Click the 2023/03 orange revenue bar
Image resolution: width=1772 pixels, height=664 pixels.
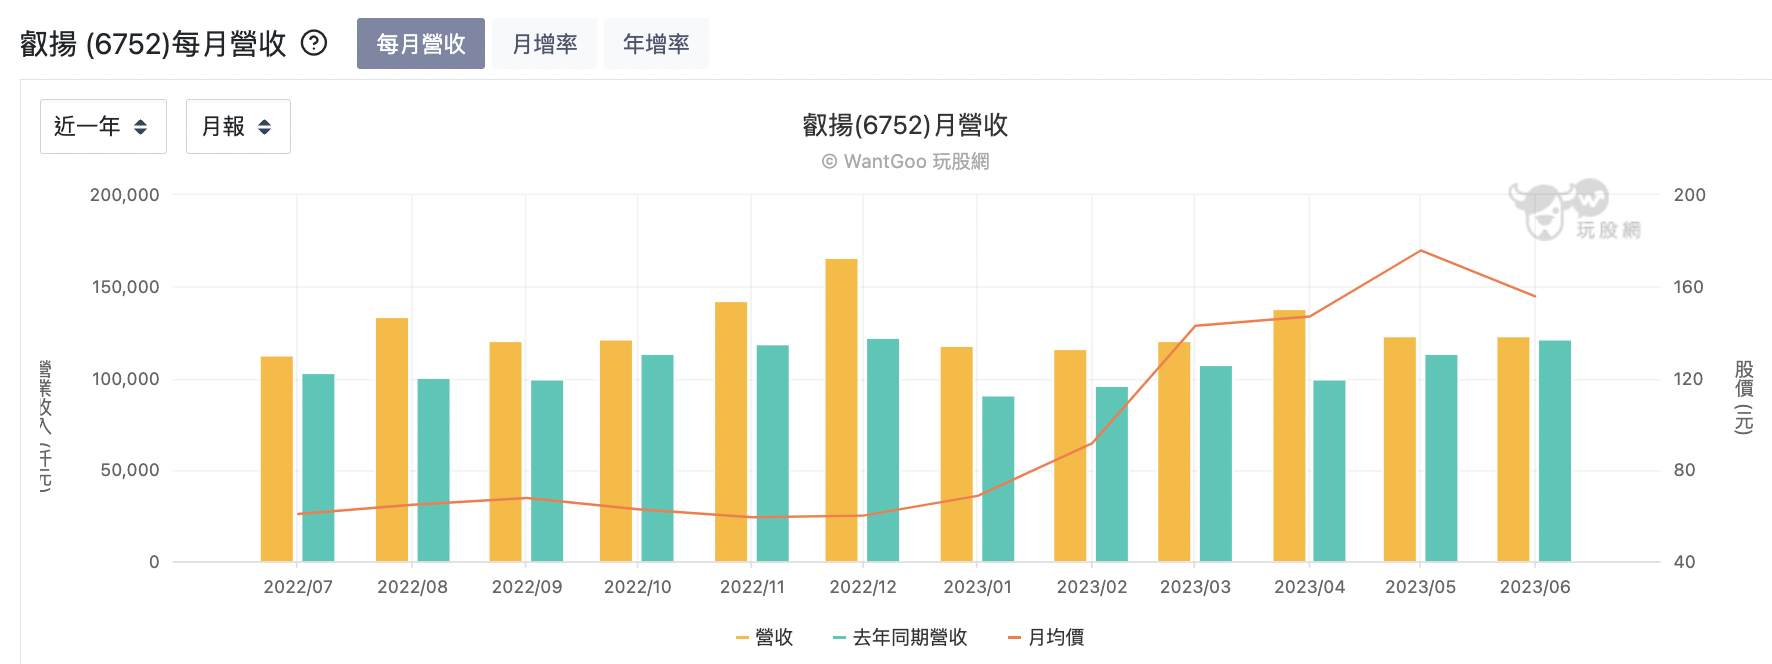coord(1174,452)
